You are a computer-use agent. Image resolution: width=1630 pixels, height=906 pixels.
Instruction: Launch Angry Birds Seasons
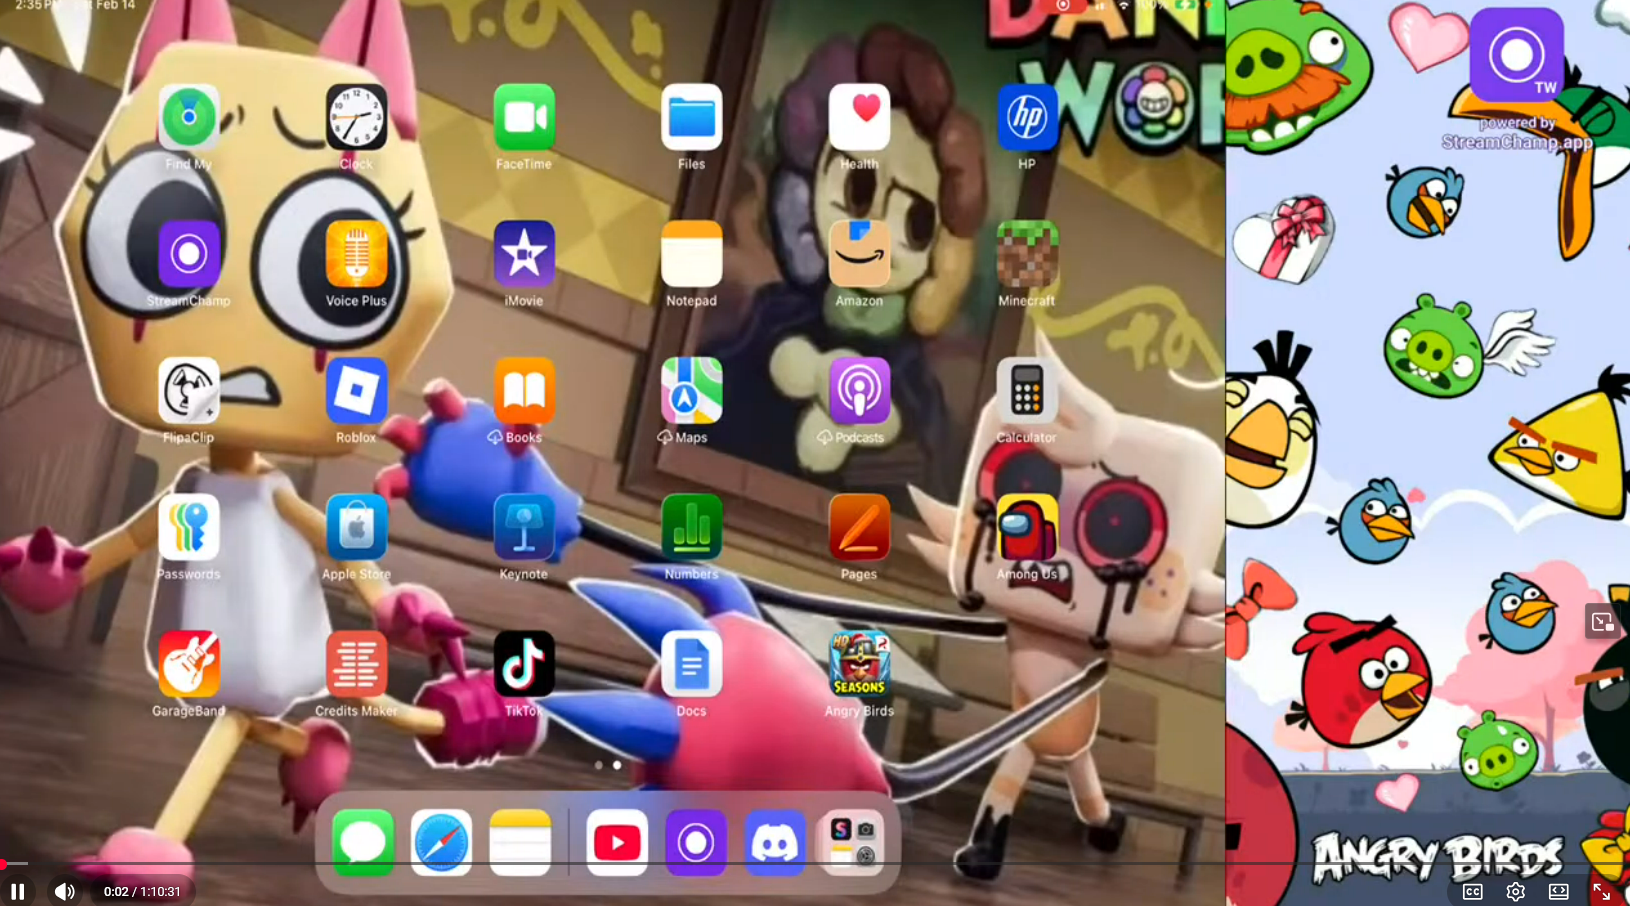859,664
